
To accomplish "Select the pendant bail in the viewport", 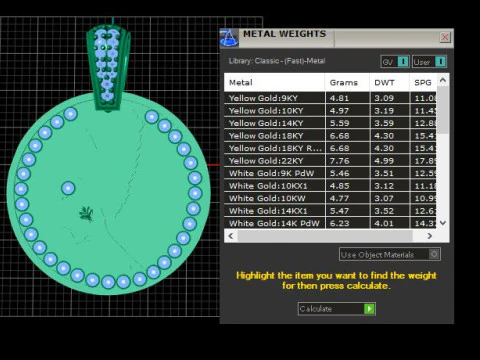I will point(108,68).
